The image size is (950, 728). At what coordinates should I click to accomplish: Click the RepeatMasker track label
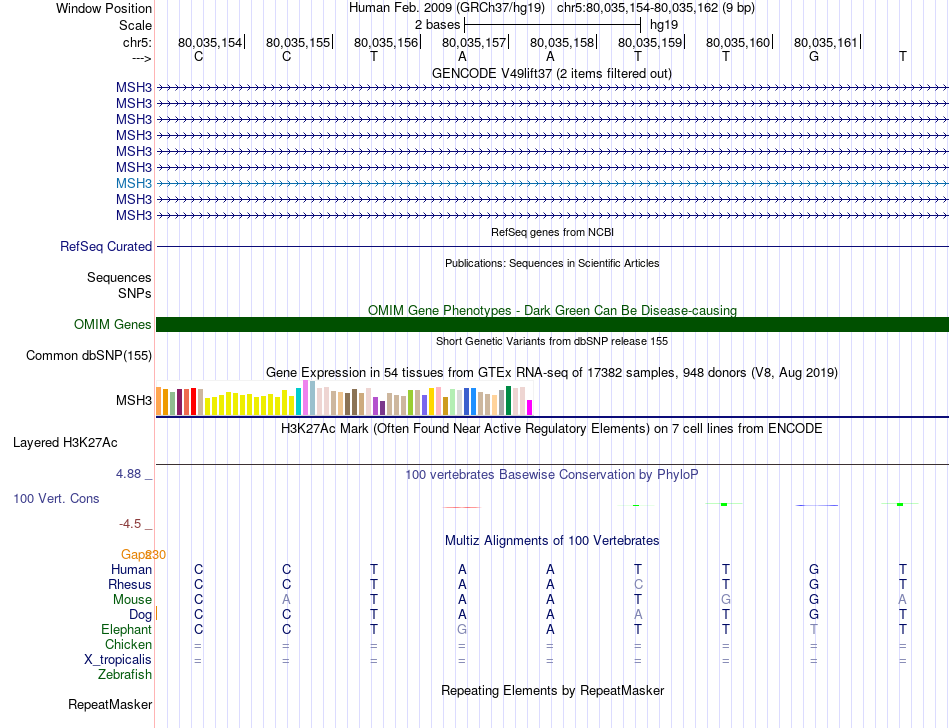(x=110, y=705)
